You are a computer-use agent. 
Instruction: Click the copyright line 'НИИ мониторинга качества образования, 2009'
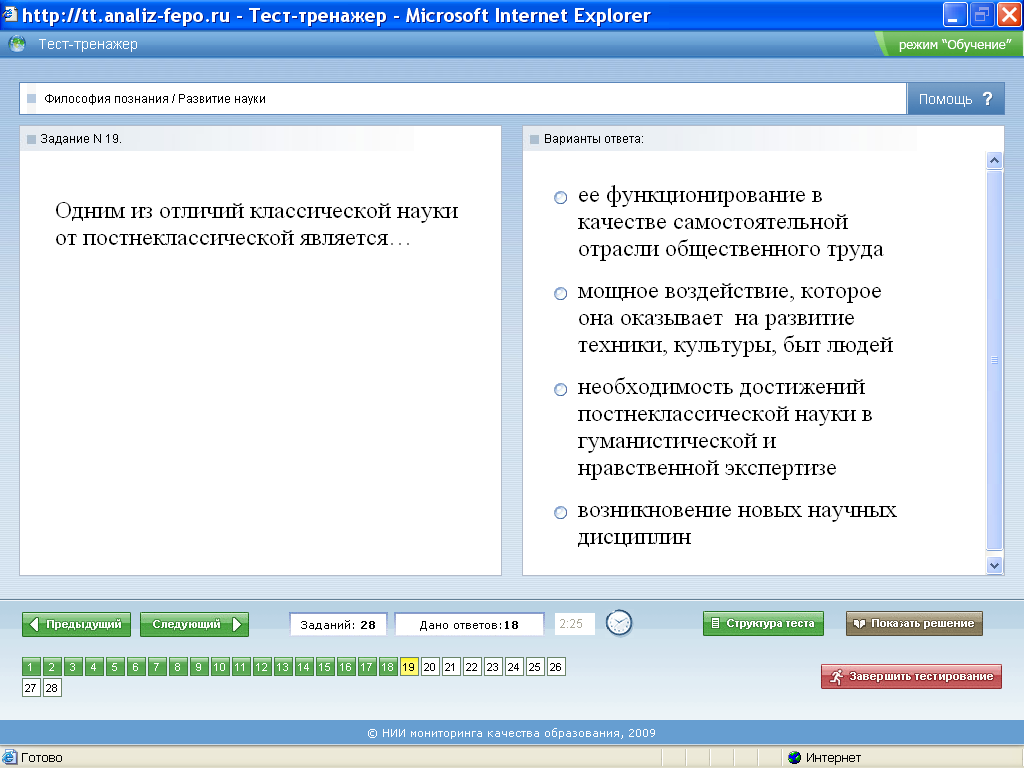511,733
